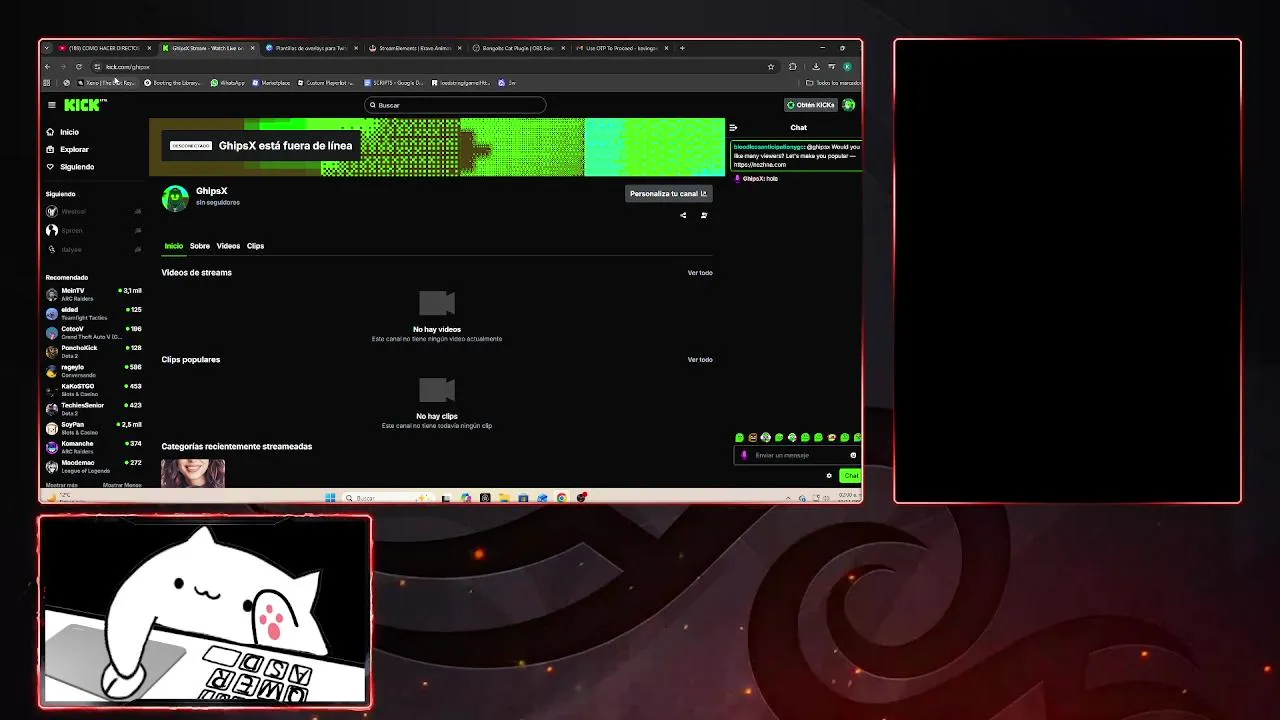Select the Inicio channel tab
Image resolution: width=1280 pixels, height=720 pixels.
tap(174, 246)
